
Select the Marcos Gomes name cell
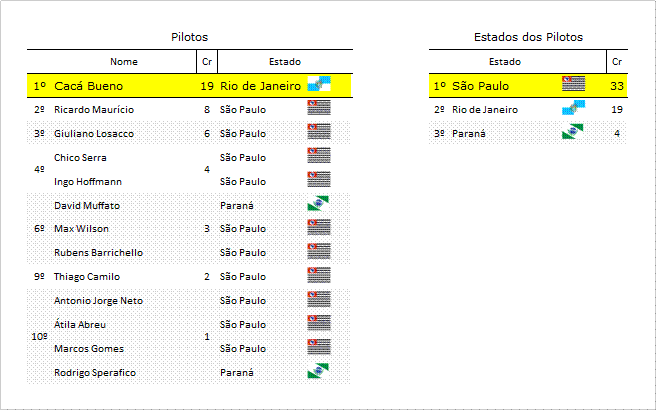point(89,349)
